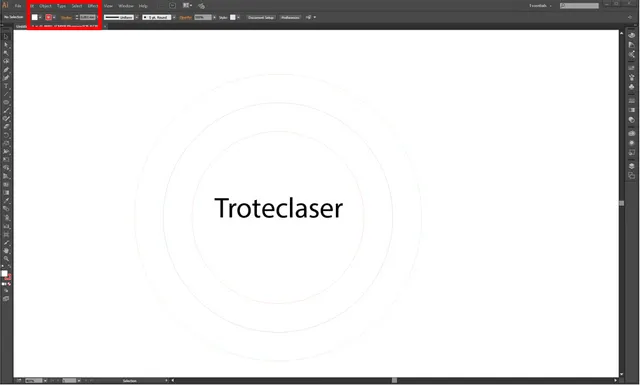Viewport: 640px width, 385px height.
Task: Open the View menu
Action: [x=108, y=6]
